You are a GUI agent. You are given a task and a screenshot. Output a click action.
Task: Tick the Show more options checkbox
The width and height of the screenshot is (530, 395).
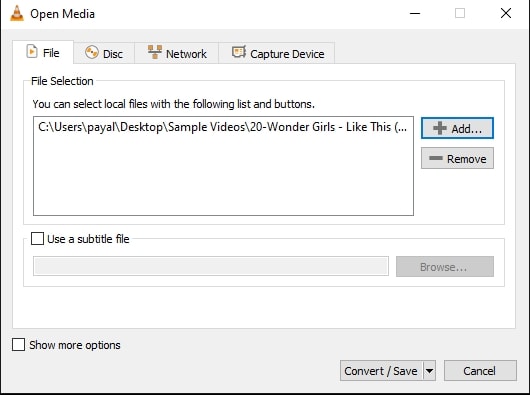pos(18,345)
